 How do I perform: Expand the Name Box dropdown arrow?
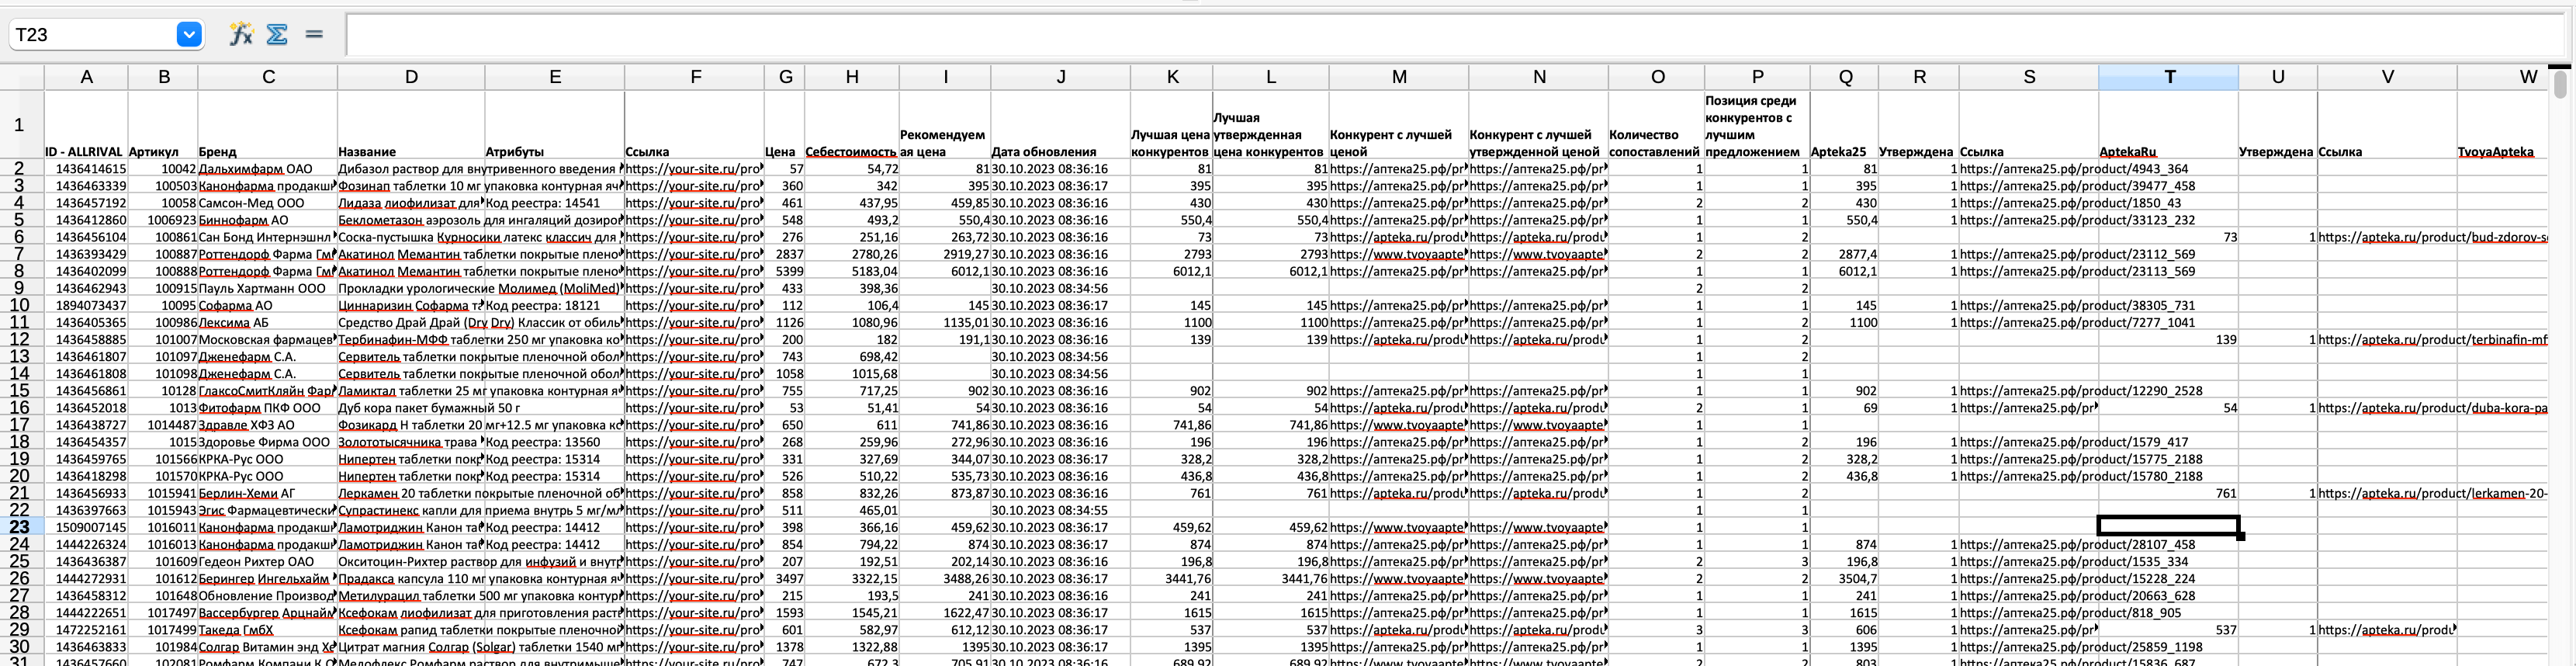[x=189, y=35]
